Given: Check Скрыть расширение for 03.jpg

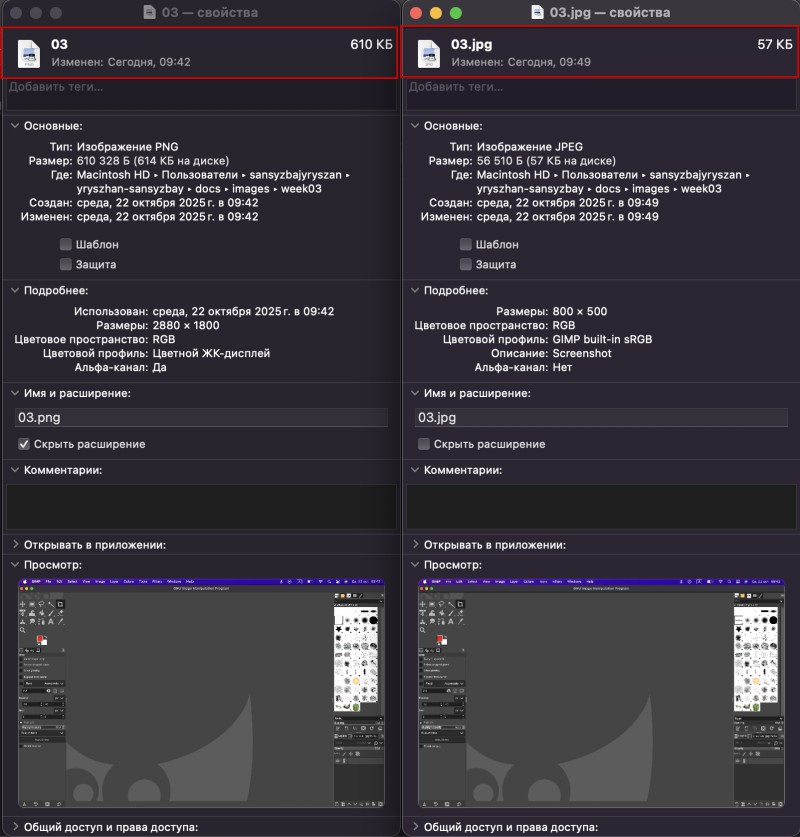Looking at the screenshot, I should pos(424,444).
